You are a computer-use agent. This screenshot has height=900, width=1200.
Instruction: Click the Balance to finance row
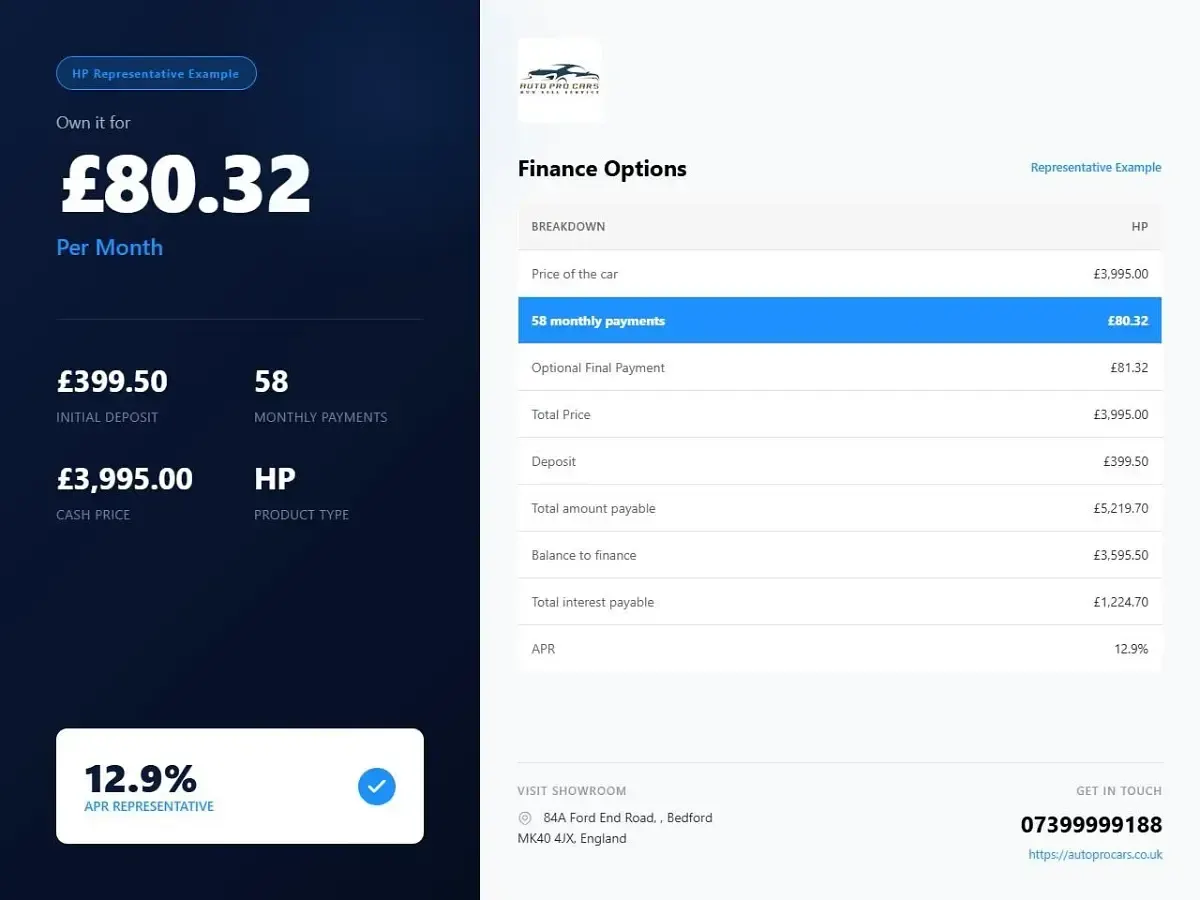840,555
